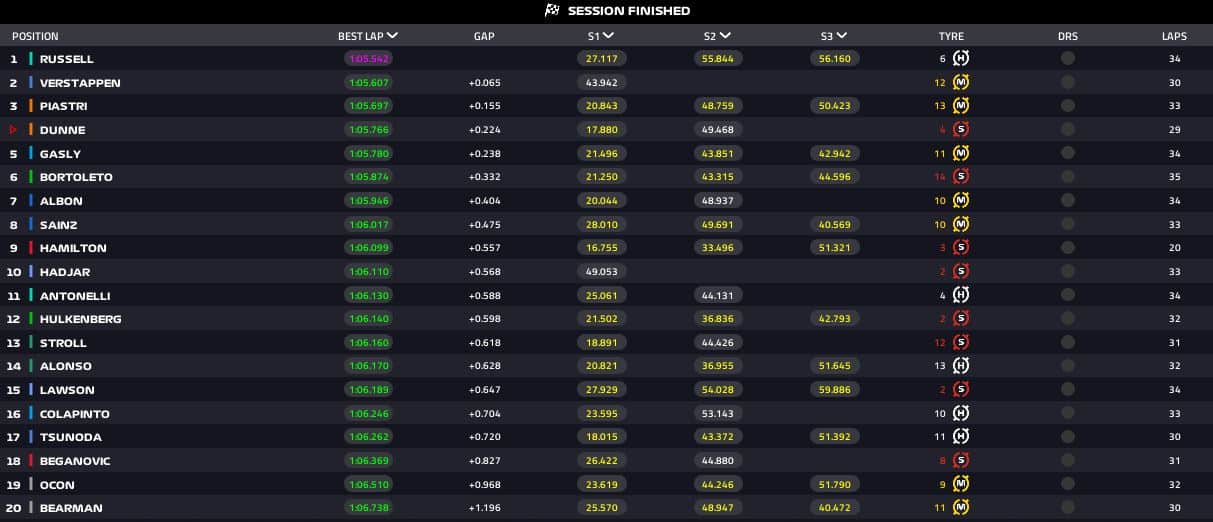Screen dimensions: 1213x522
Task: Click Hamilton's soft tyre icon
Action: click(961, 248)
